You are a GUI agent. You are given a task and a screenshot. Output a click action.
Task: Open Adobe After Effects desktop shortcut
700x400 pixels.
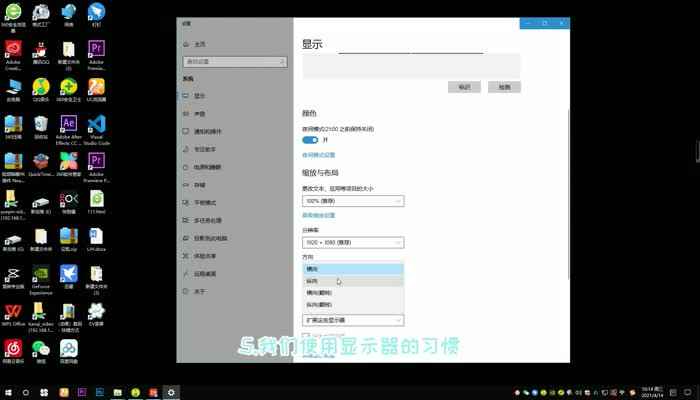coord(69,125)
